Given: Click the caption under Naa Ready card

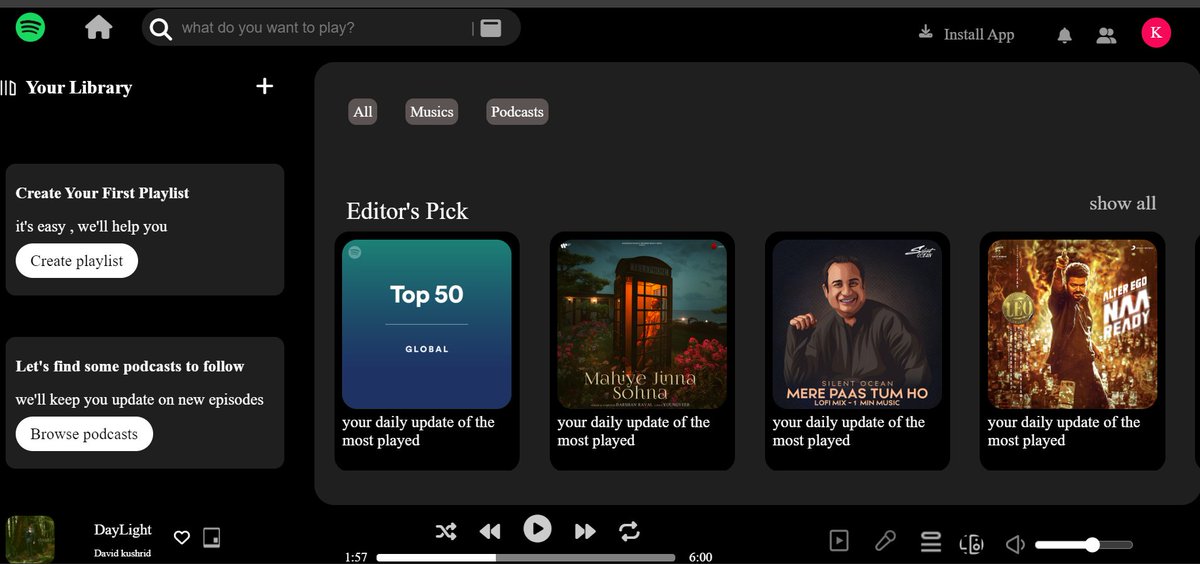Looking at the screenshot, I should 1064,431.
